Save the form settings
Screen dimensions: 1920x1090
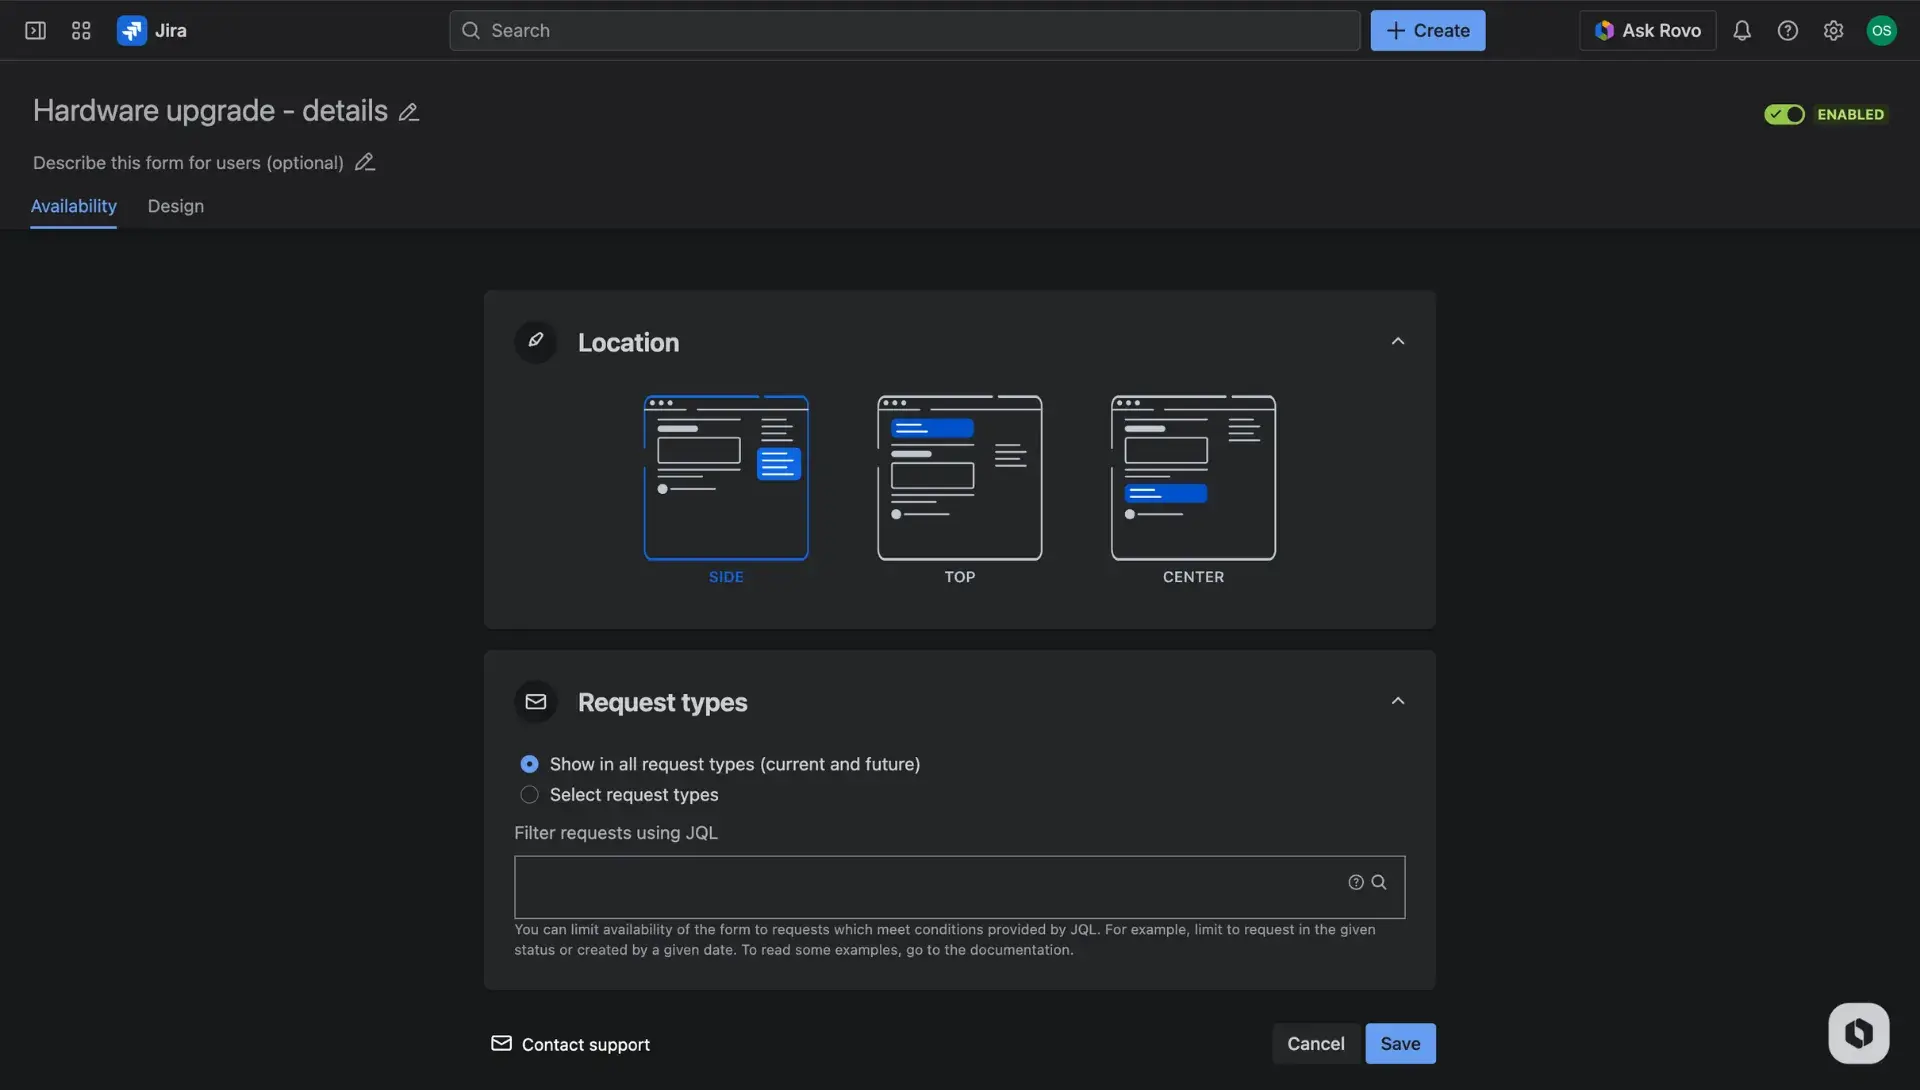(1399, 1043)
